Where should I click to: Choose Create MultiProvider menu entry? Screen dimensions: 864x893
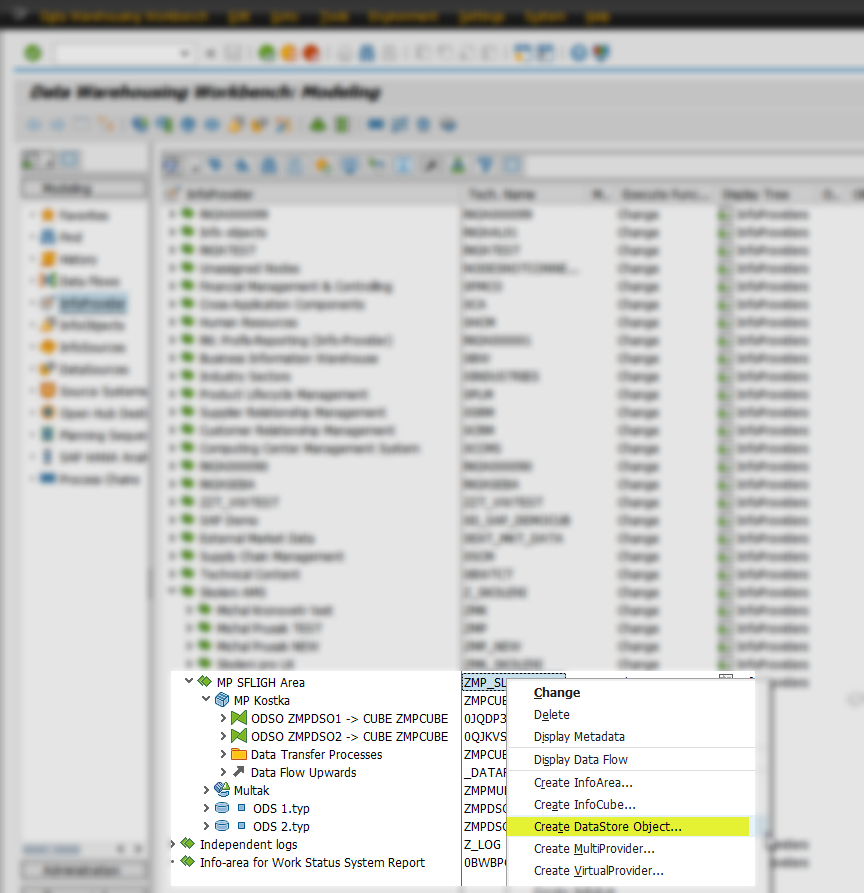(x=594, y=849)
